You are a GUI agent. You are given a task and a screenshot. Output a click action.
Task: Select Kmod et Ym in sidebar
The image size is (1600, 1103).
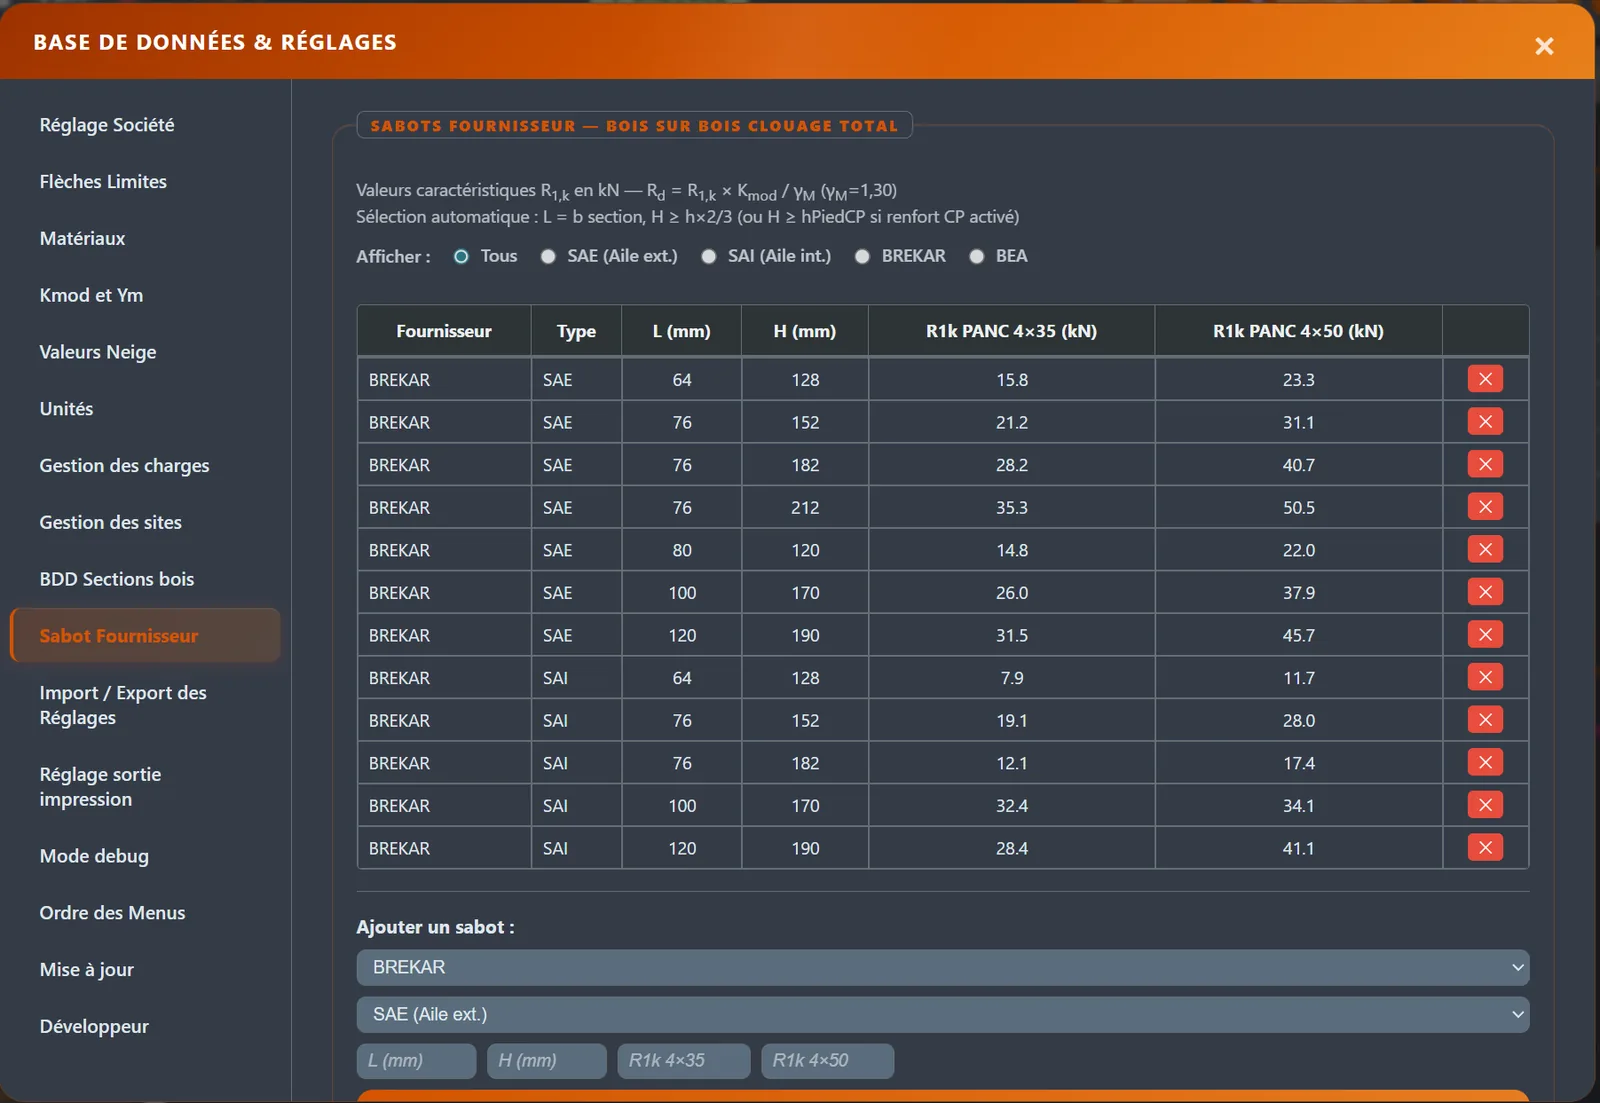pyautogui.click(x=145, y=295)
